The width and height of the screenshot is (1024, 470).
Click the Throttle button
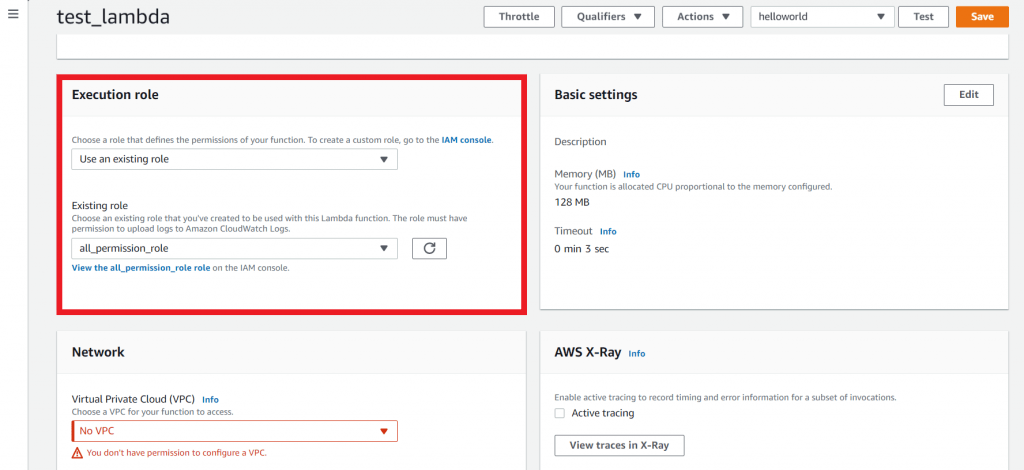tap(519, 17)
